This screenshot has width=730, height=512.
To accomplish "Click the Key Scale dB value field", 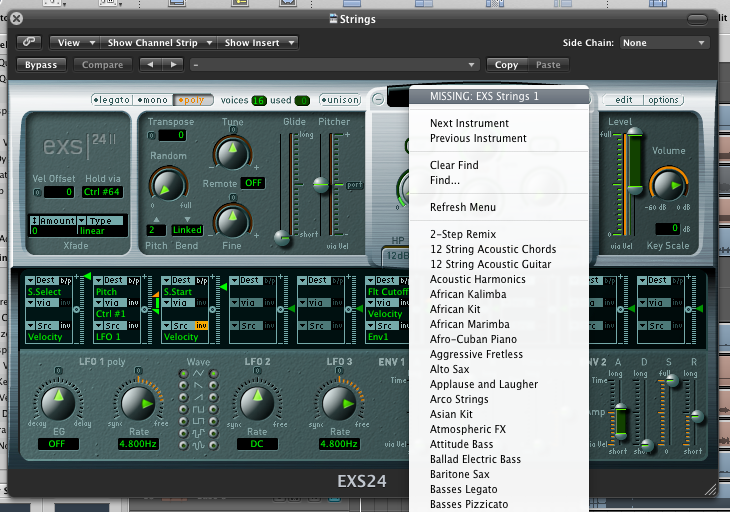I will point(667,229).
